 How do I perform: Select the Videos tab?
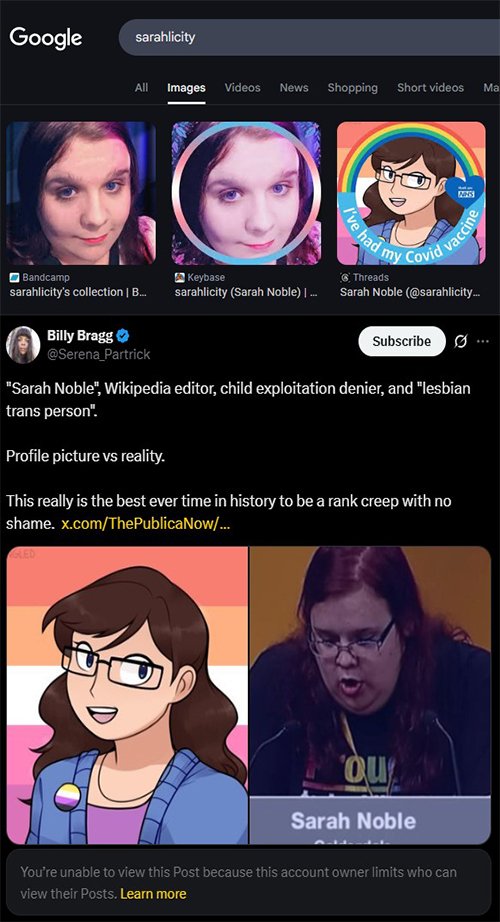click(242, 88)
